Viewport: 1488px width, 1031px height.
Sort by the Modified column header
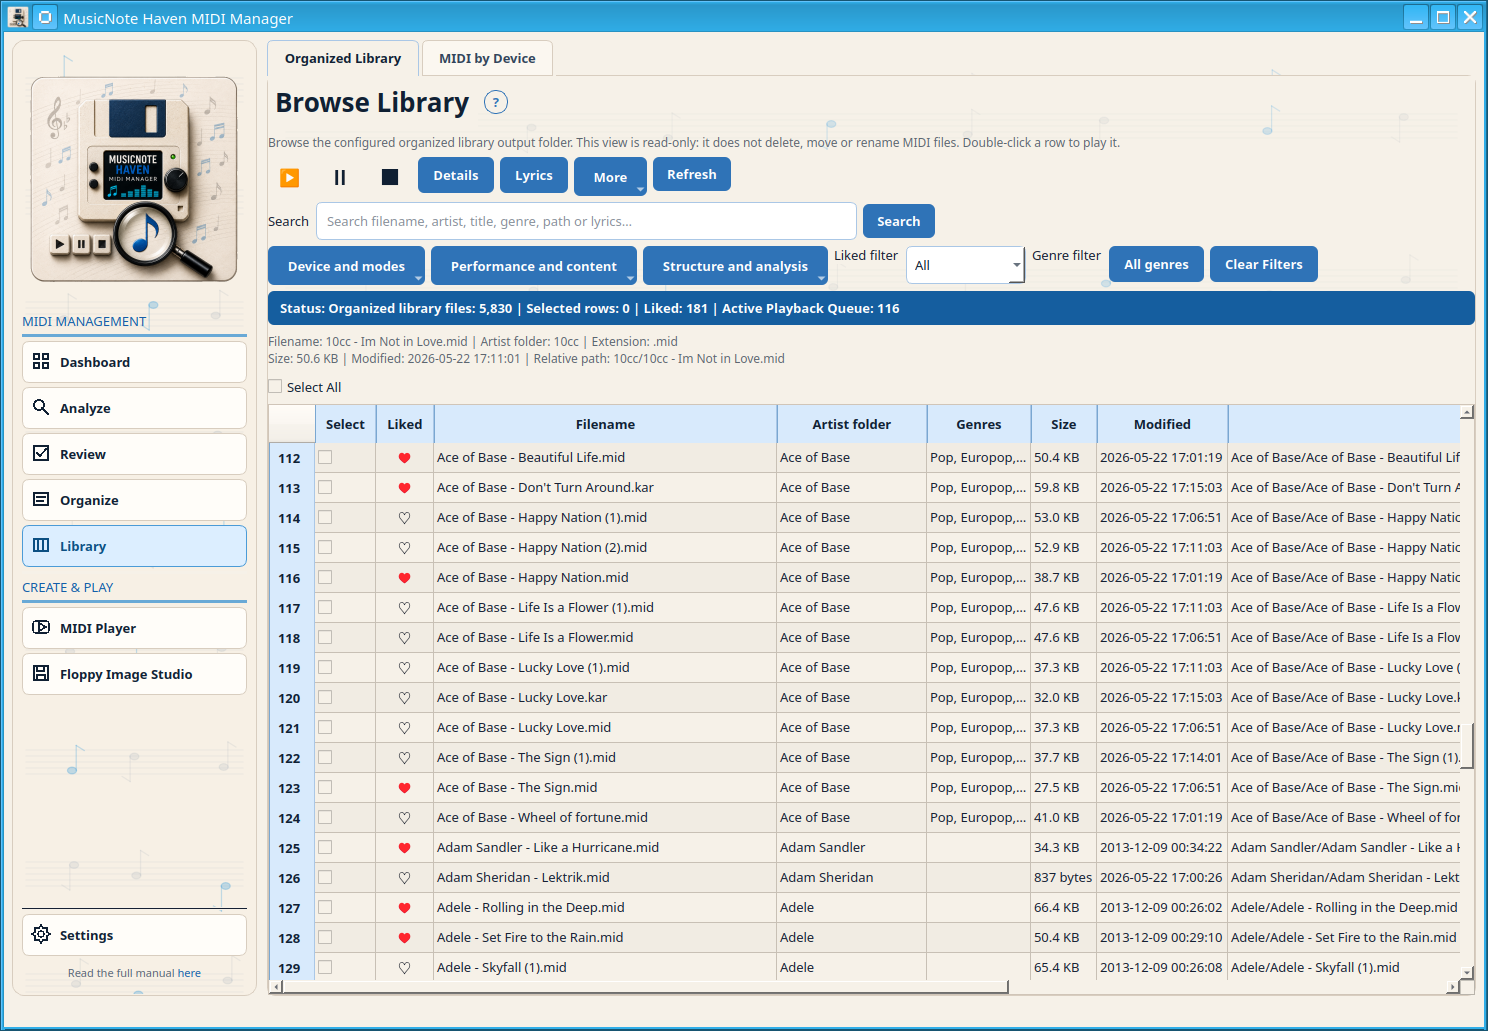coord(1162,424)
